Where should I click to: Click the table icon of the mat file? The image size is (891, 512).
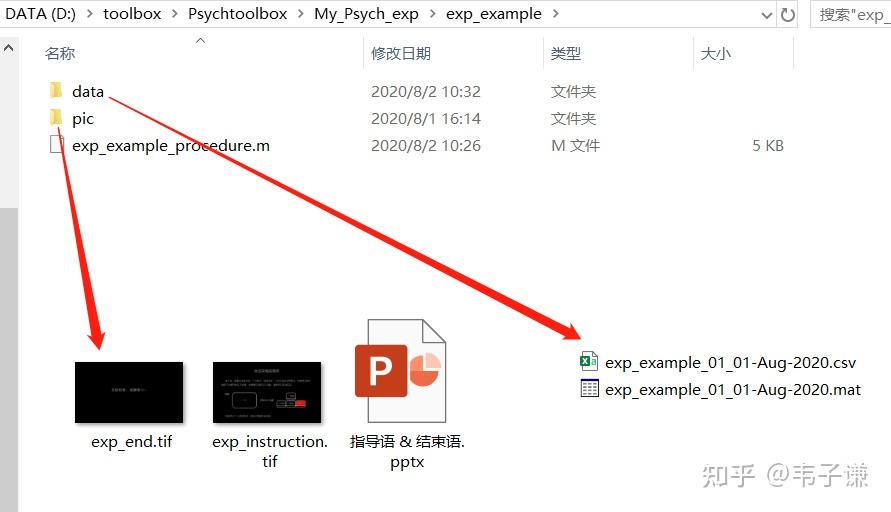[x=589, y=389]
